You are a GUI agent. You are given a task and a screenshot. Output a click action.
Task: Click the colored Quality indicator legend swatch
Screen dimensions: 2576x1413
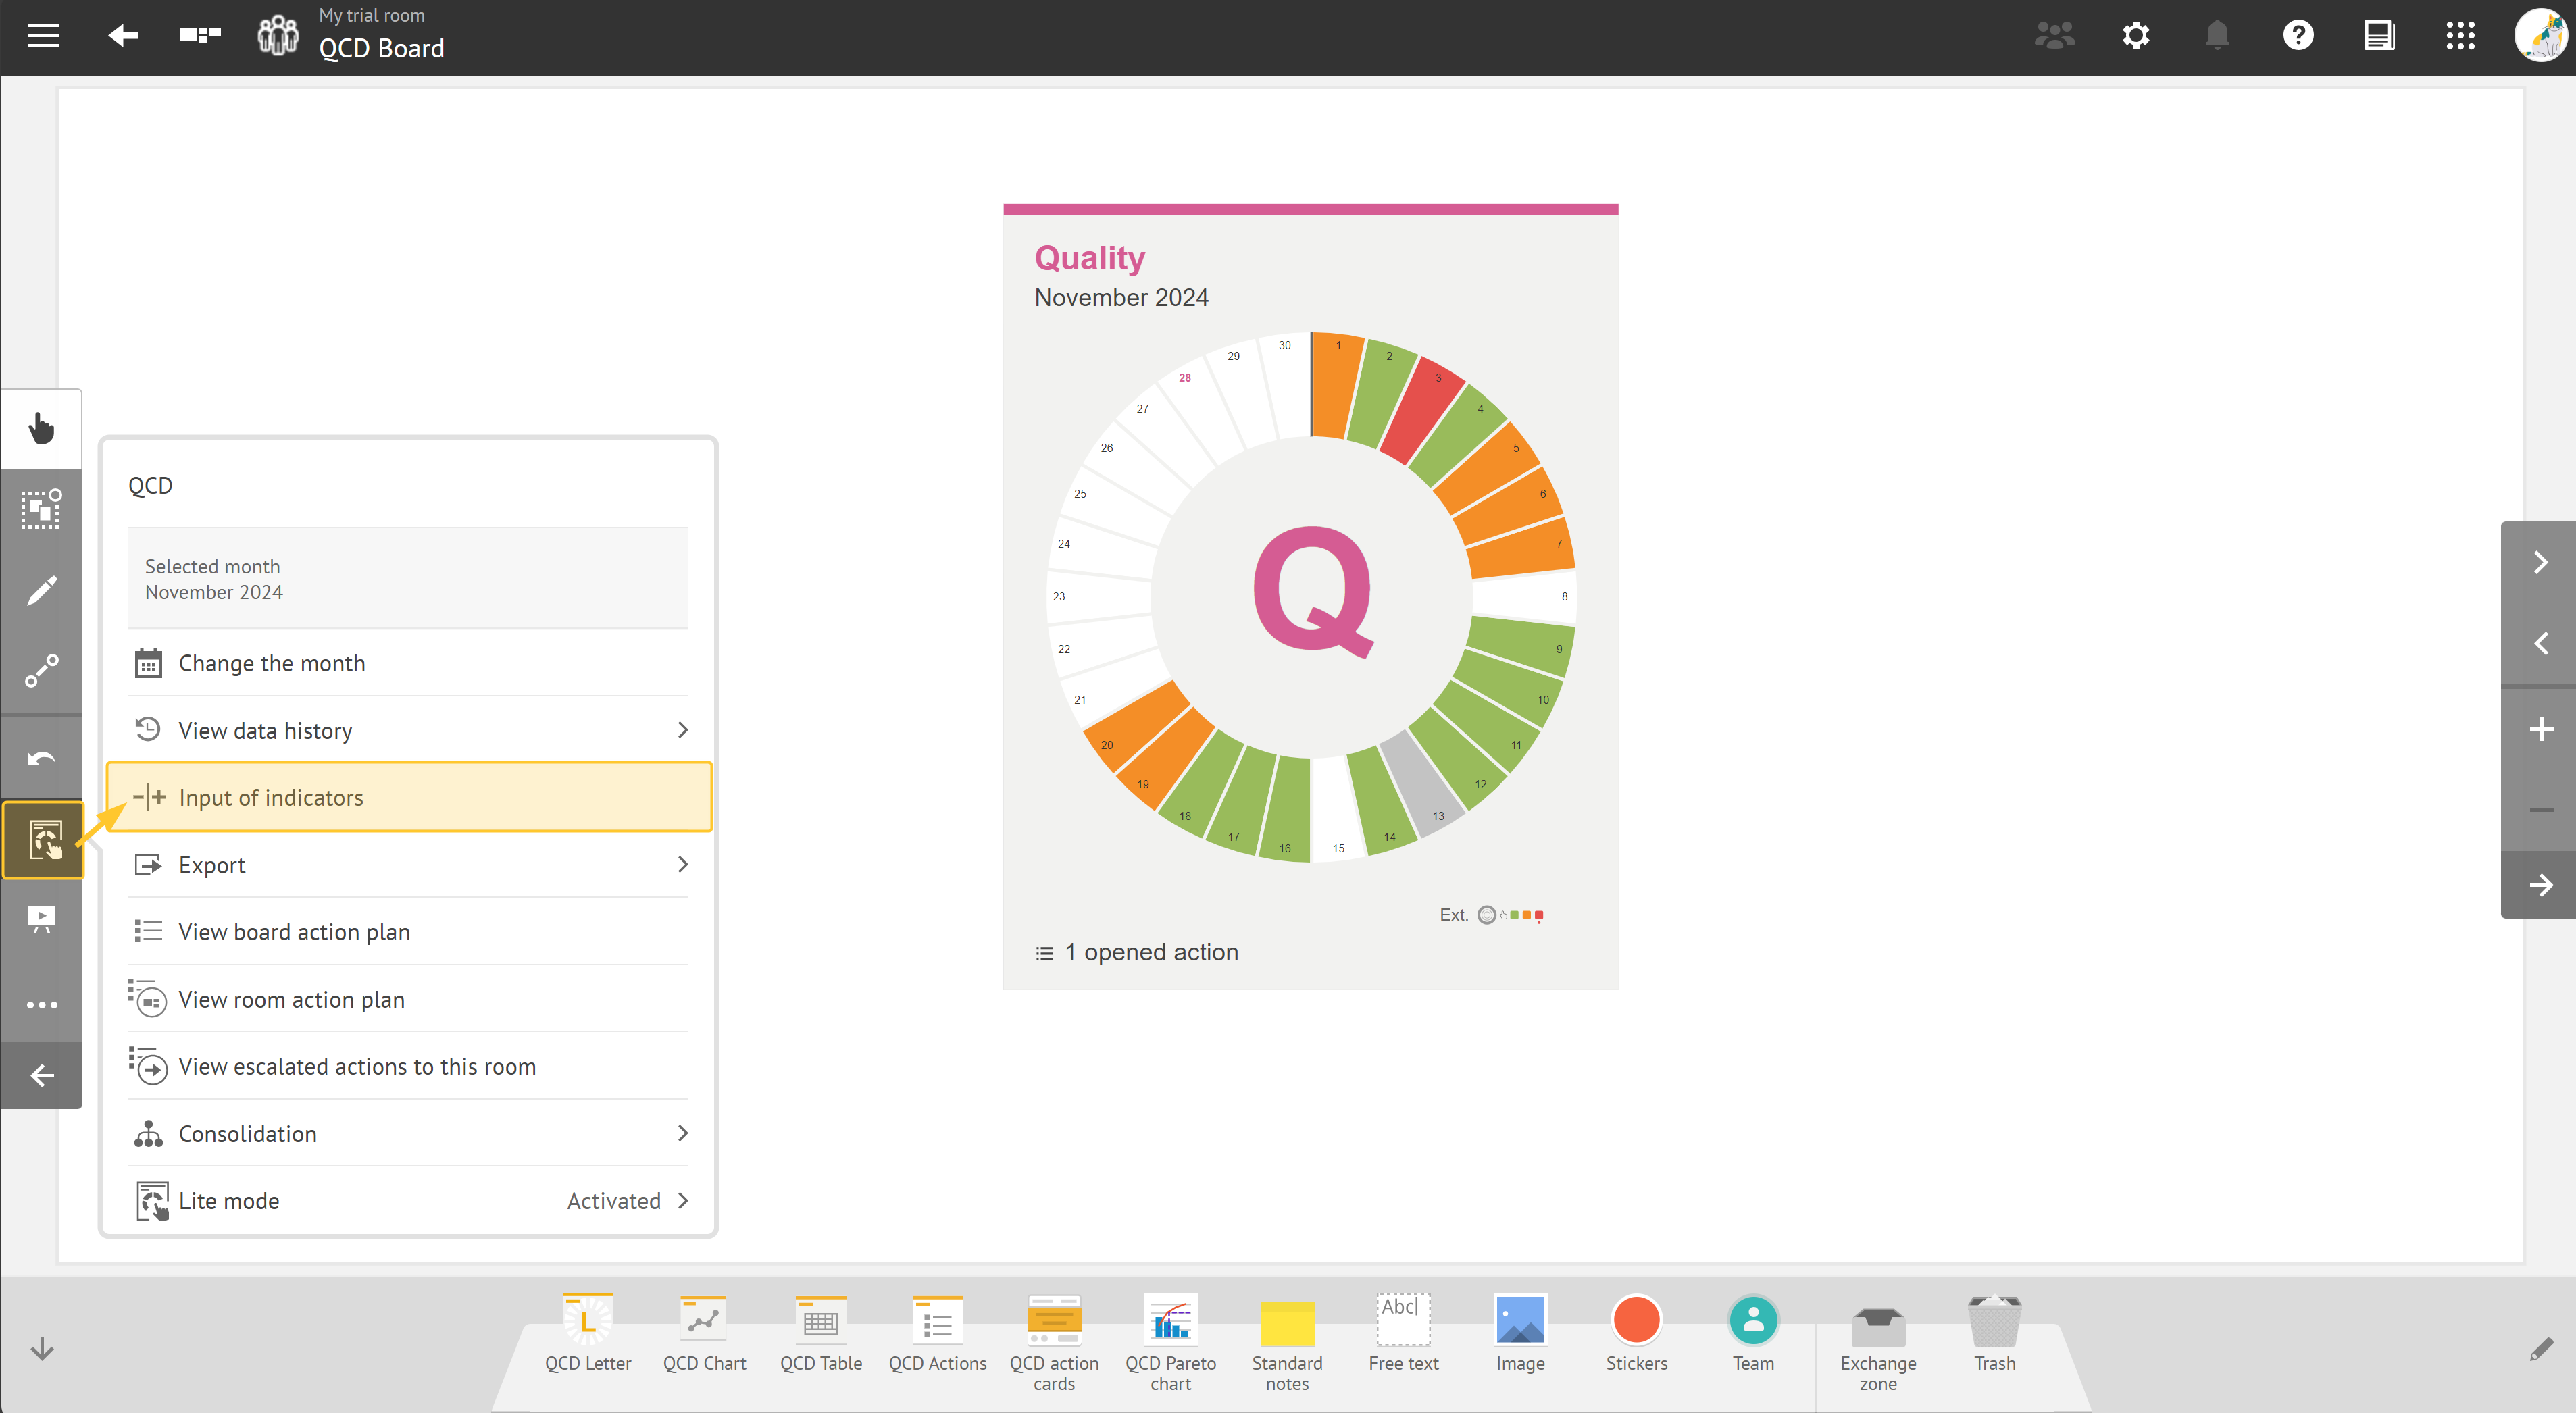1514,914
